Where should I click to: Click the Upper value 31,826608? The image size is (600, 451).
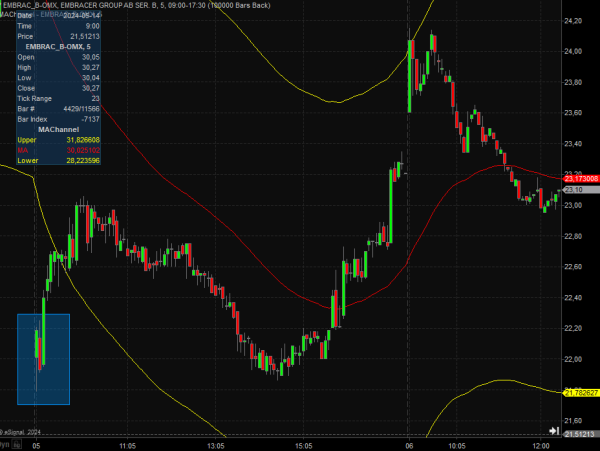pos(83,140)
